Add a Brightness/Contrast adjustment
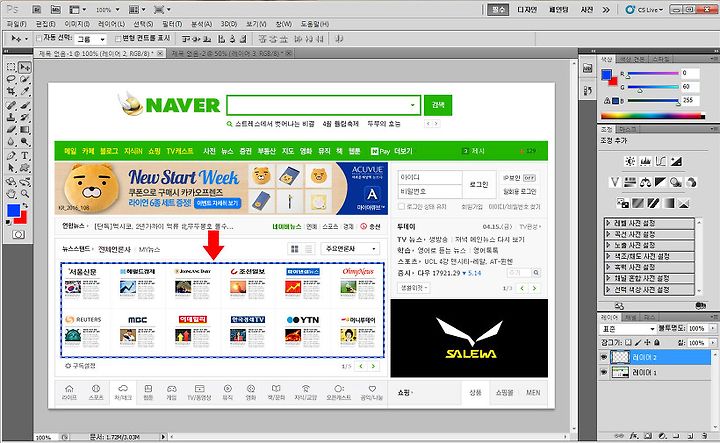Image resolution: width=720 pixels, height=443 pixels. 630,161
